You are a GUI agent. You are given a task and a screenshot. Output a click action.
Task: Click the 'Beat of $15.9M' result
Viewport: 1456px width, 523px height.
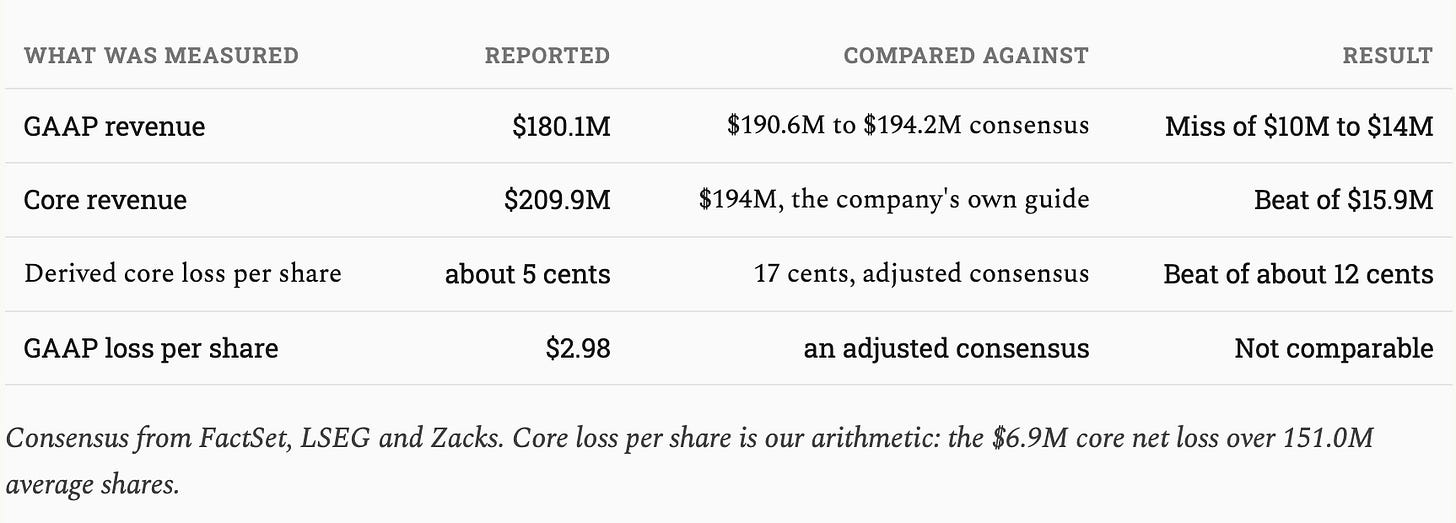point(1344,200)
